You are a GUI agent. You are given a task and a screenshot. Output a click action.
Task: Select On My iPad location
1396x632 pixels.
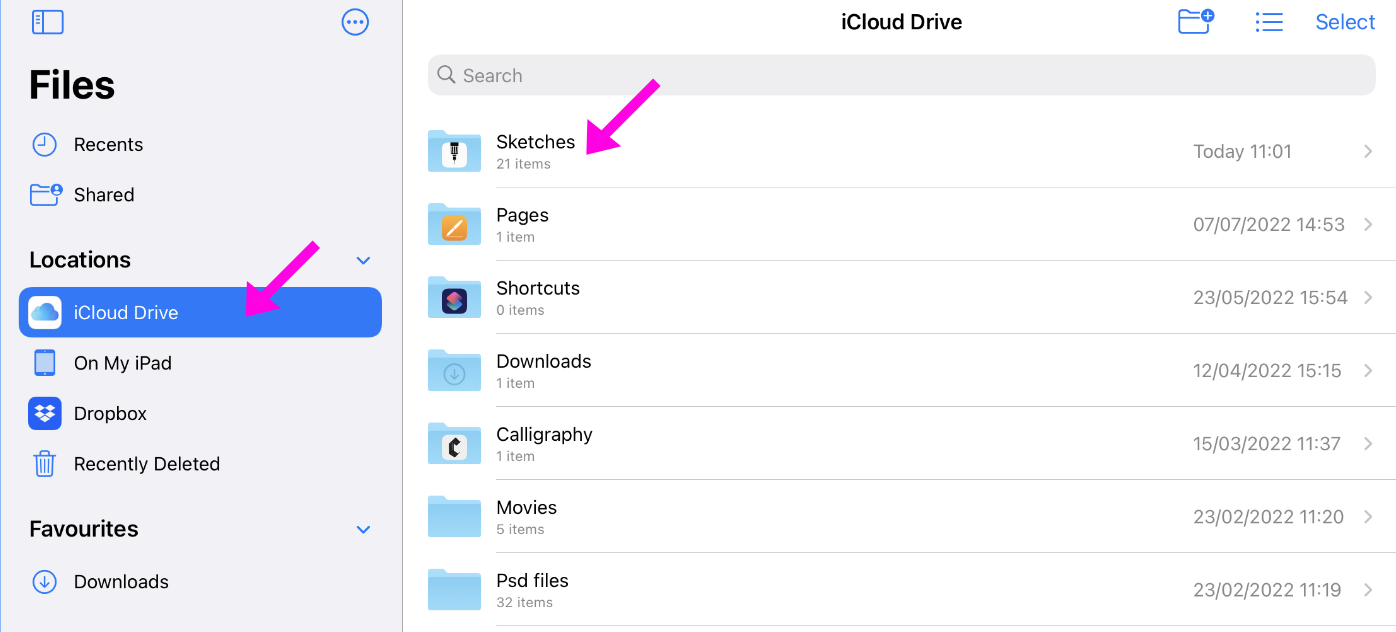pyautogui.click(x=200, y=363)
